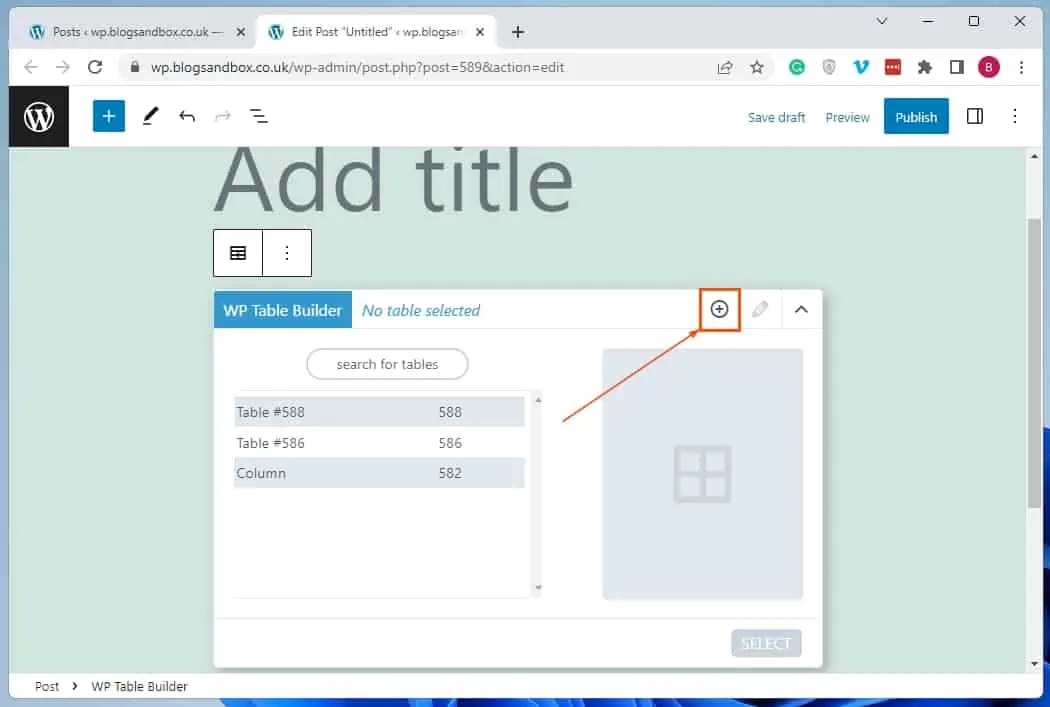Screen dimensions: 1050x707
Task: Click the WordPress logo icon
Action: (39, 116)
